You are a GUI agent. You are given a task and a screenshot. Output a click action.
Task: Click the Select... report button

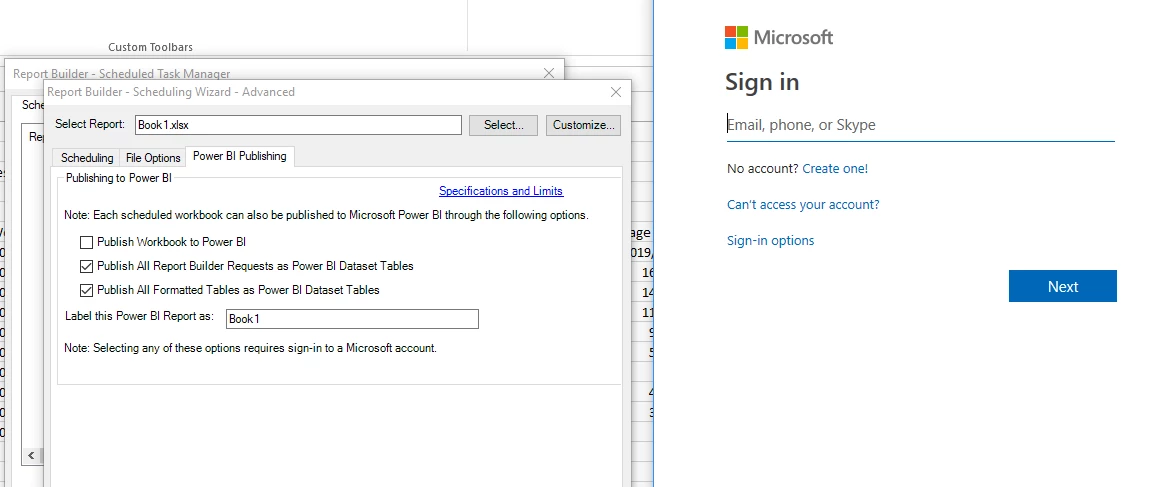click(503, 125)
